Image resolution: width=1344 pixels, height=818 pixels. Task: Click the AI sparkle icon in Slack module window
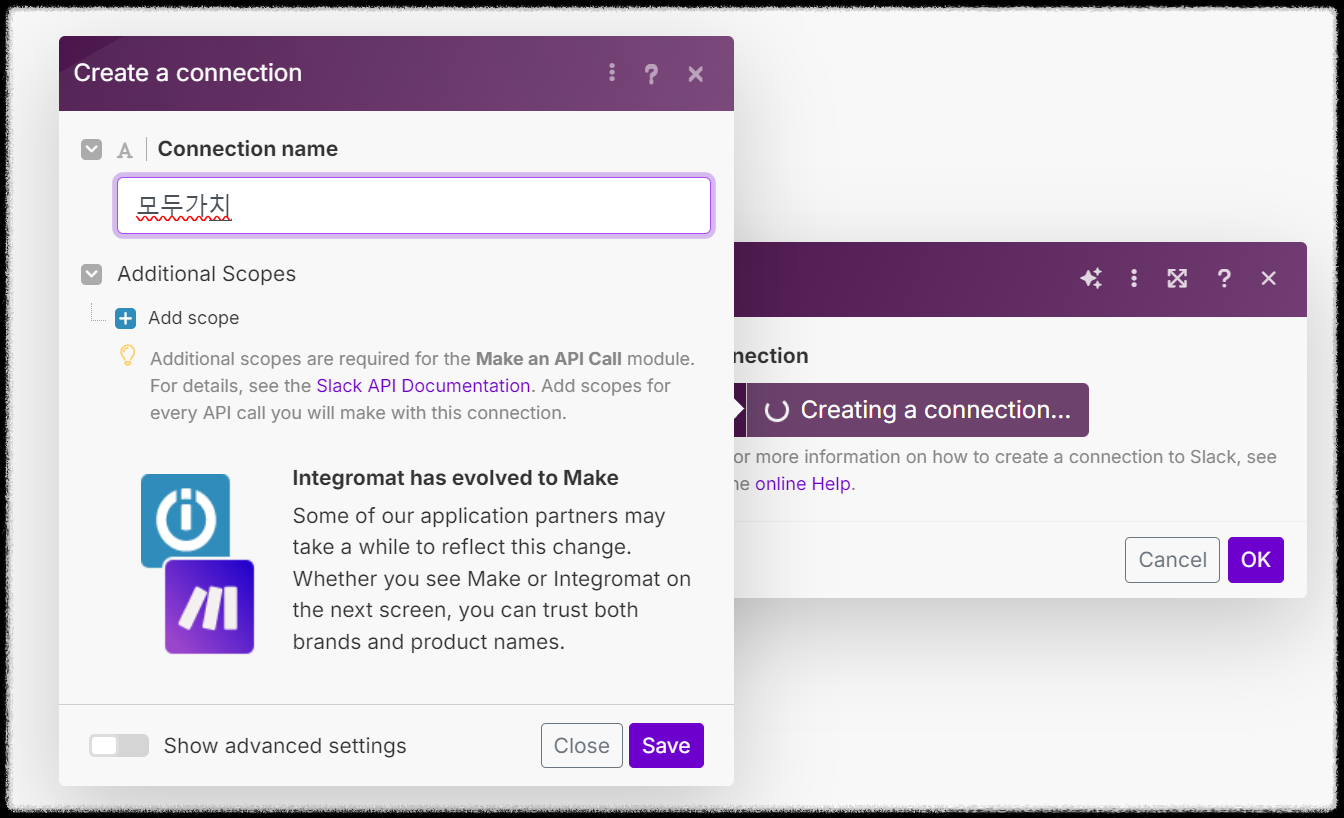click(1091, 279)
